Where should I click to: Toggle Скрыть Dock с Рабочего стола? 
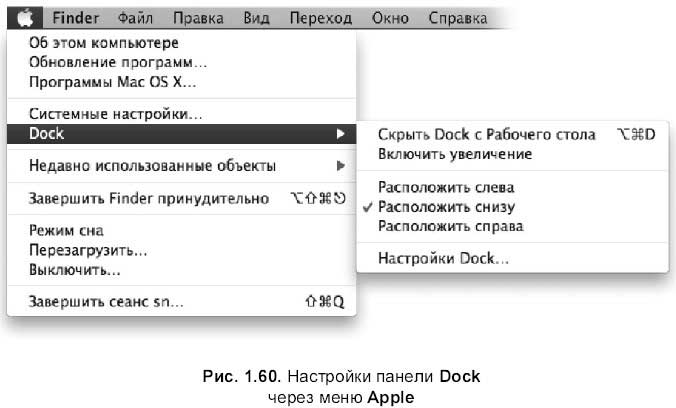click(x=486, y=134)
